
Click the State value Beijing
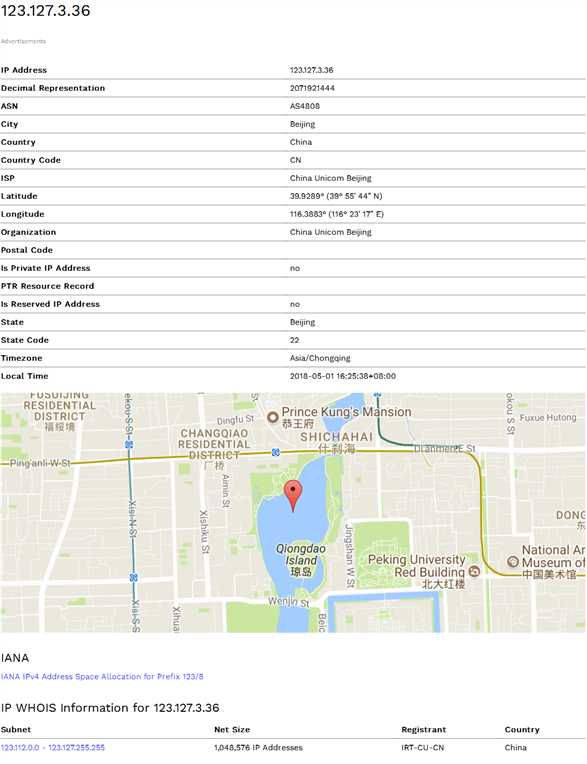[303, 322]
